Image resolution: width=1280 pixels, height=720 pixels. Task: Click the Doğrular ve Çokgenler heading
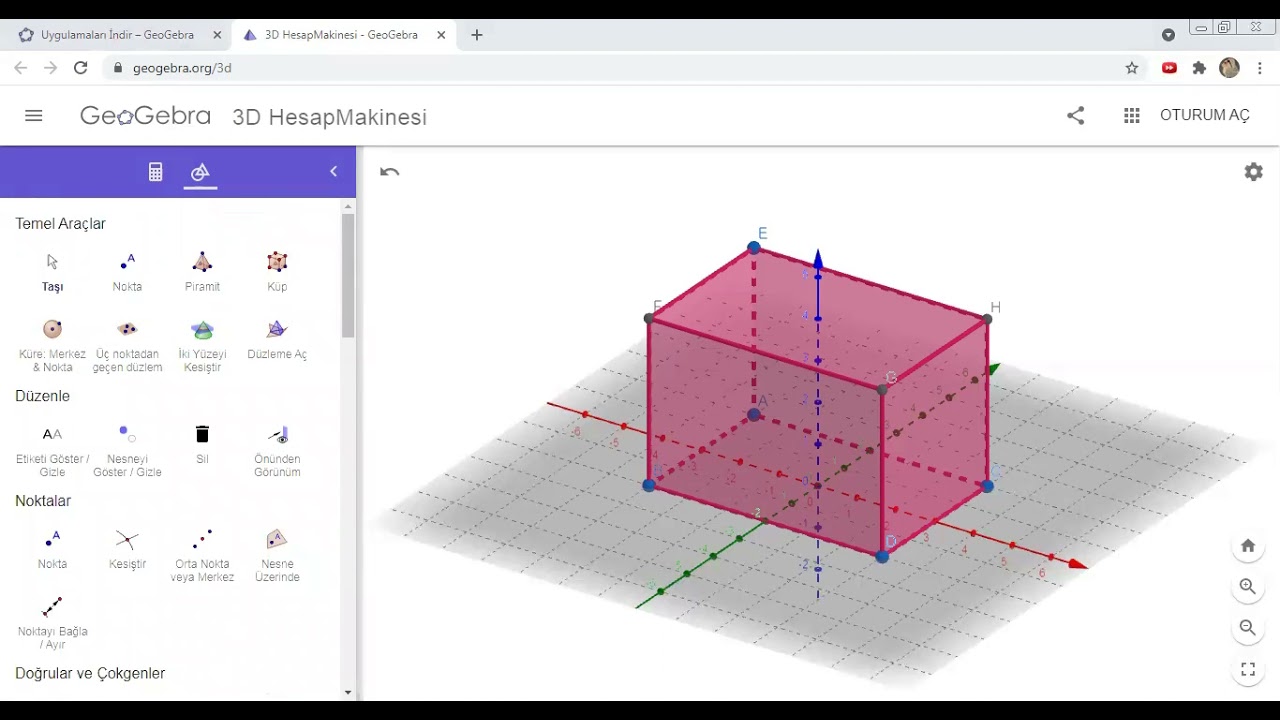click(90, 674)
